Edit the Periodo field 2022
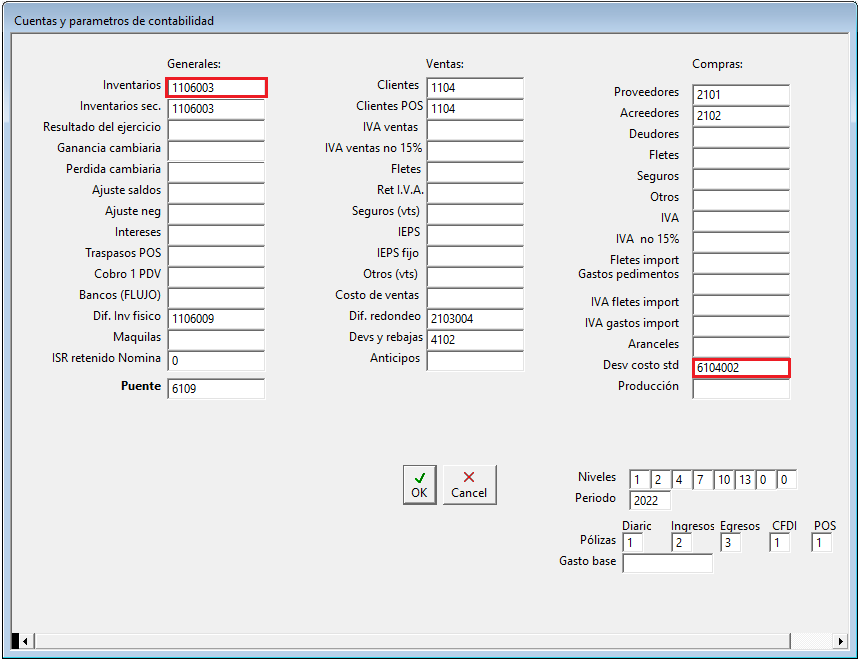 coord(650,501)
